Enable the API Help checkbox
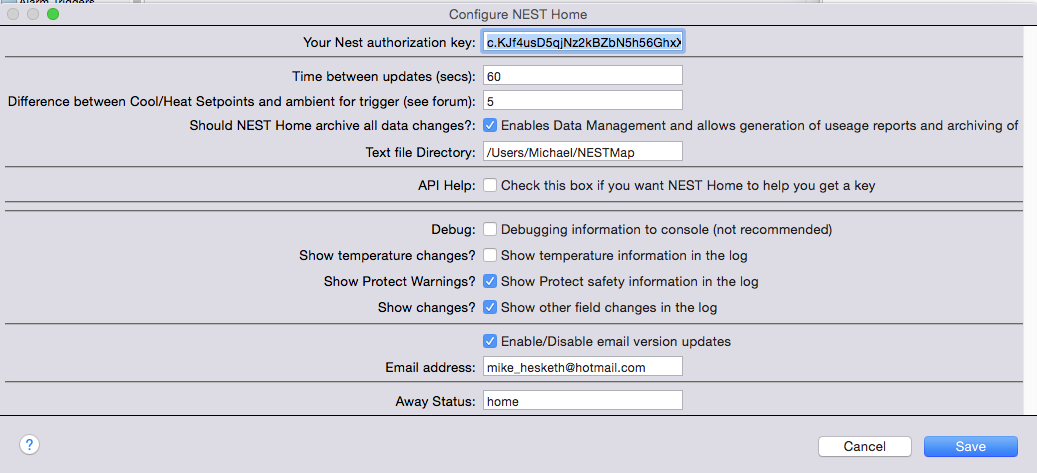The width and height of the screenshot is (1037, 473). 489,186
